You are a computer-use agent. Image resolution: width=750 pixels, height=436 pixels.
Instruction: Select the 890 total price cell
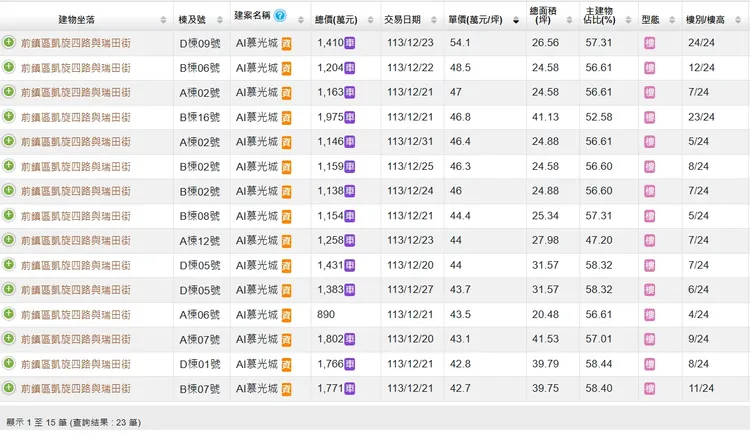[x=326, y=315]
